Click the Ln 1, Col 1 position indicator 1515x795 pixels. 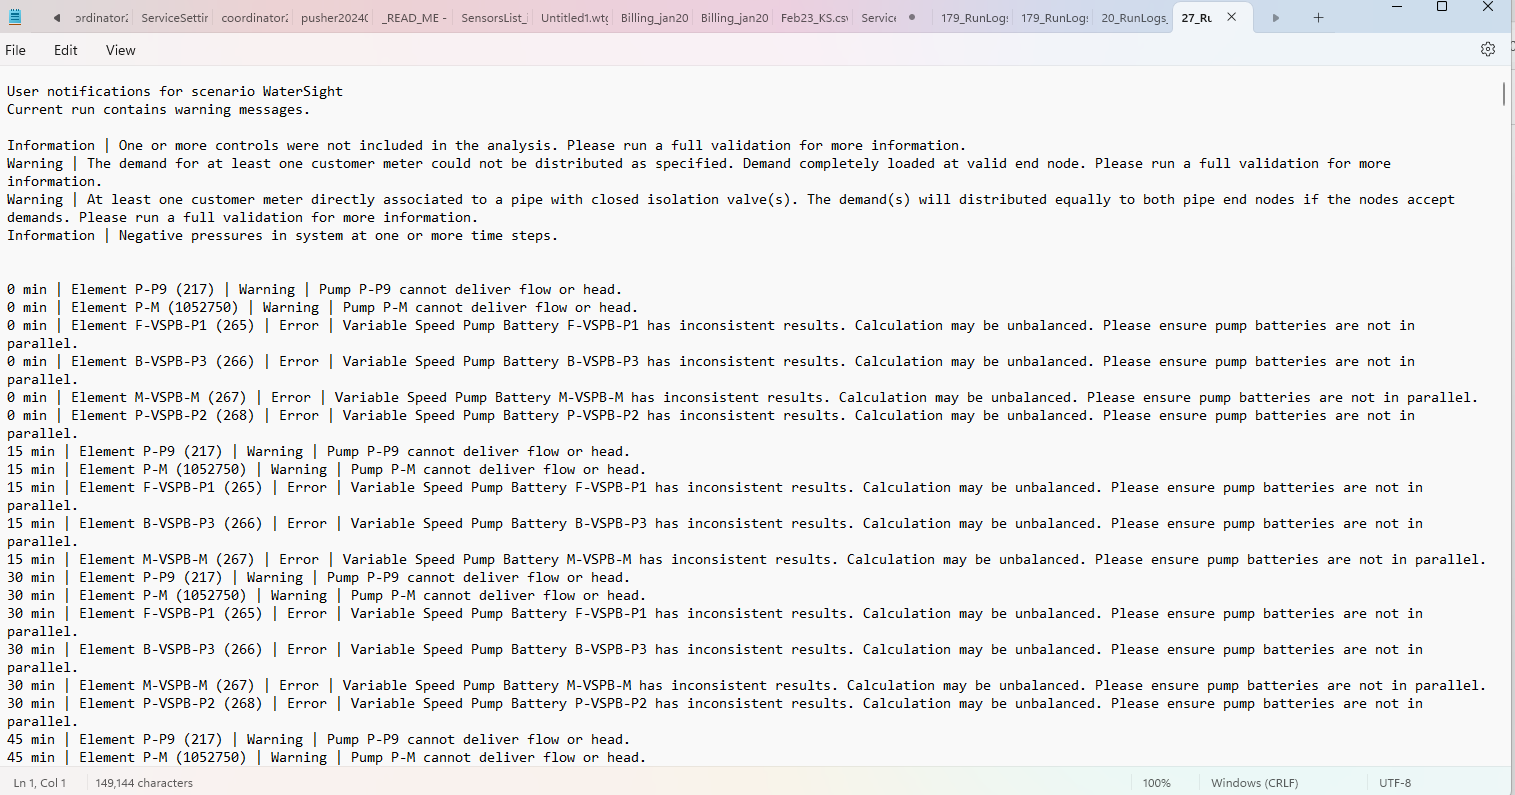40,783
